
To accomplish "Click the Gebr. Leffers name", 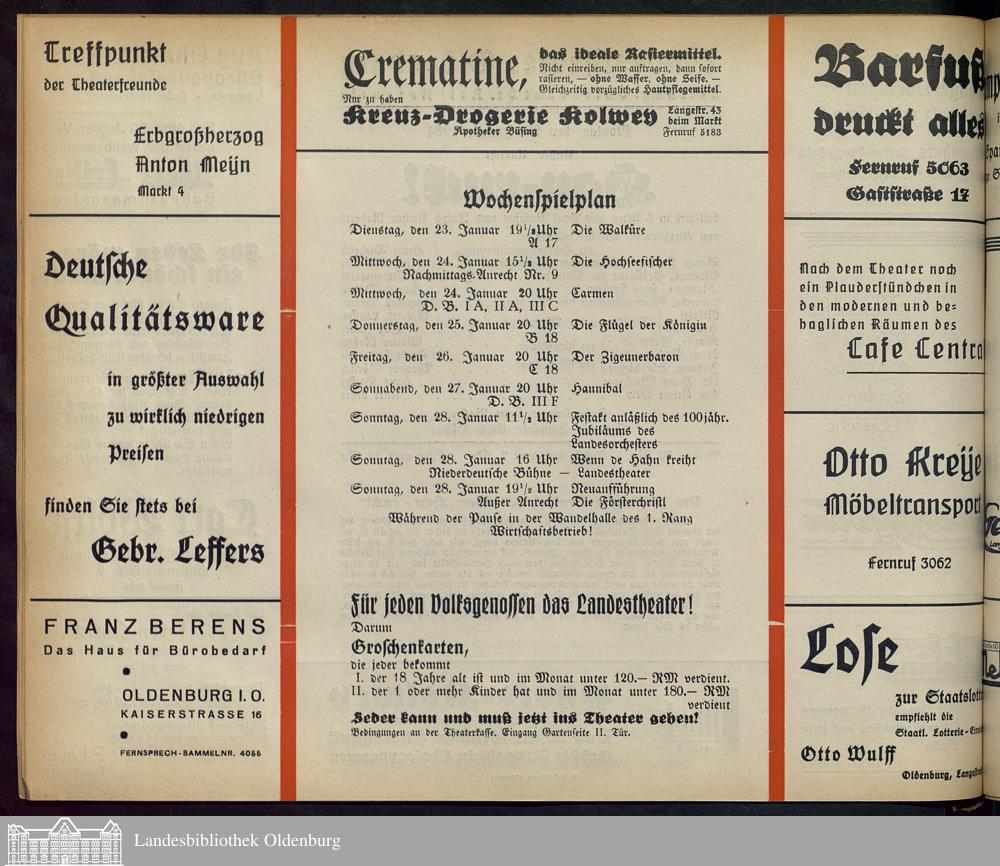I will click(178, 550).
